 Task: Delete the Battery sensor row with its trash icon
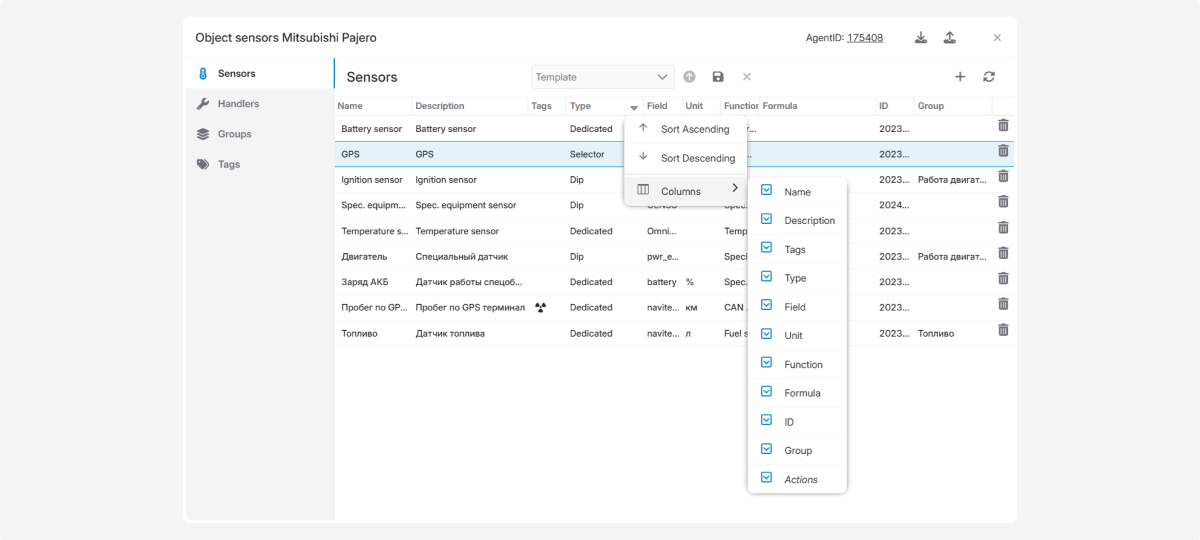tap(1003, 125)
